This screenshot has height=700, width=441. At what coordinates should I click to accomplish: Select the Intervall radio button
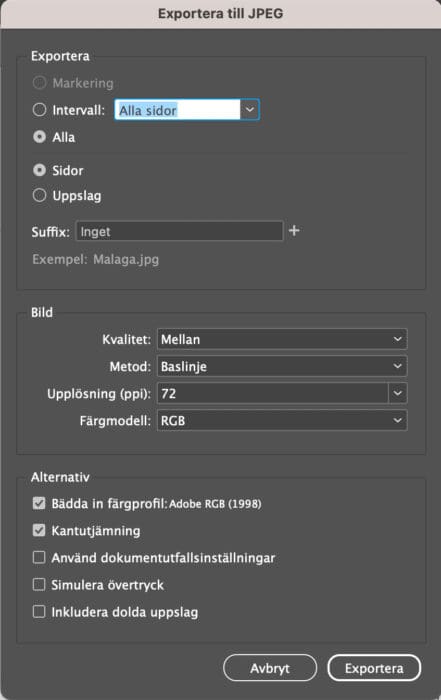[x=39, y=110]
